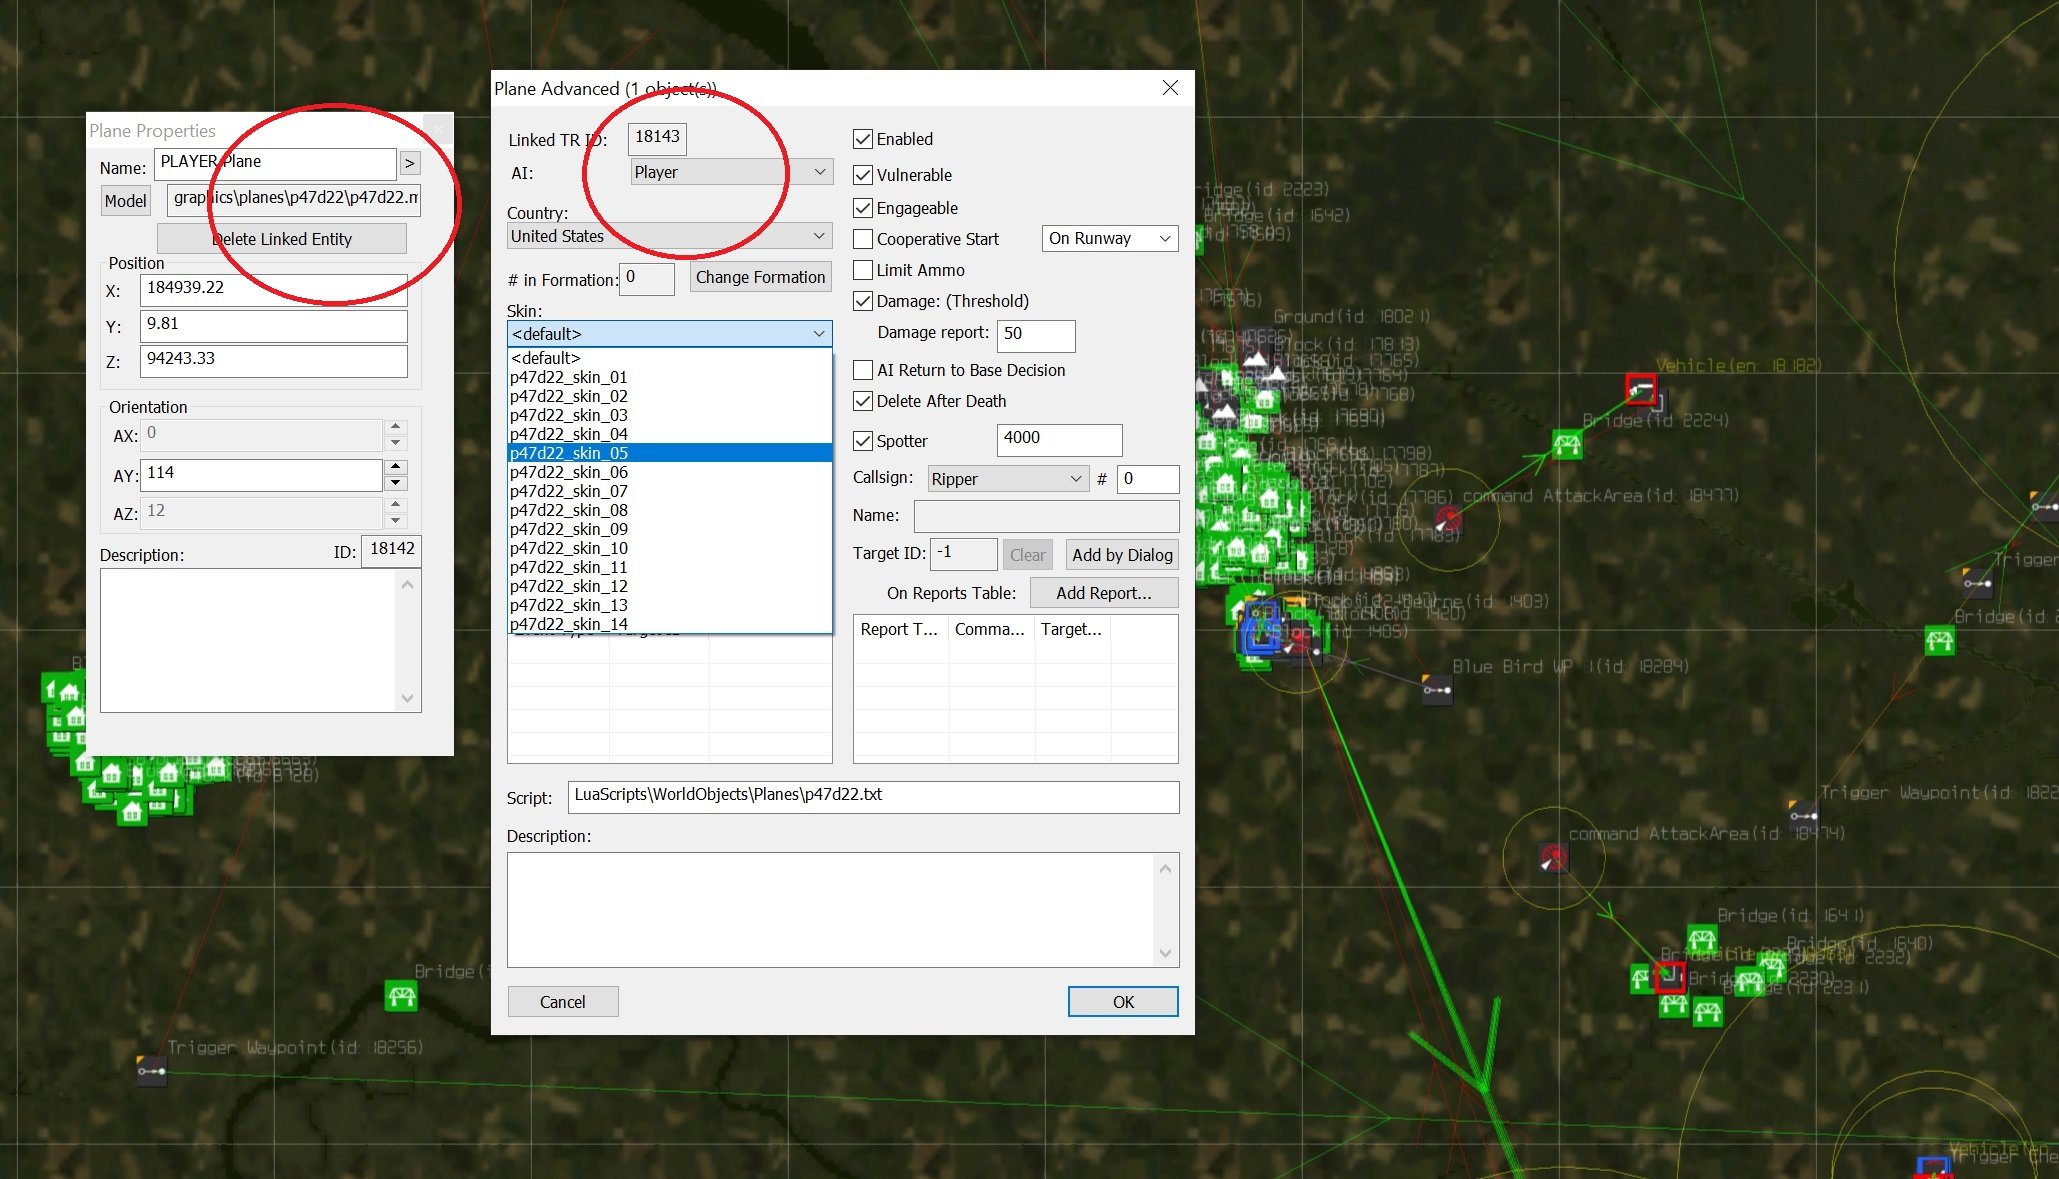Enable AI Return to Base Decision
This screenshot has height=1179, width=2059.
[x=863, y=370]
